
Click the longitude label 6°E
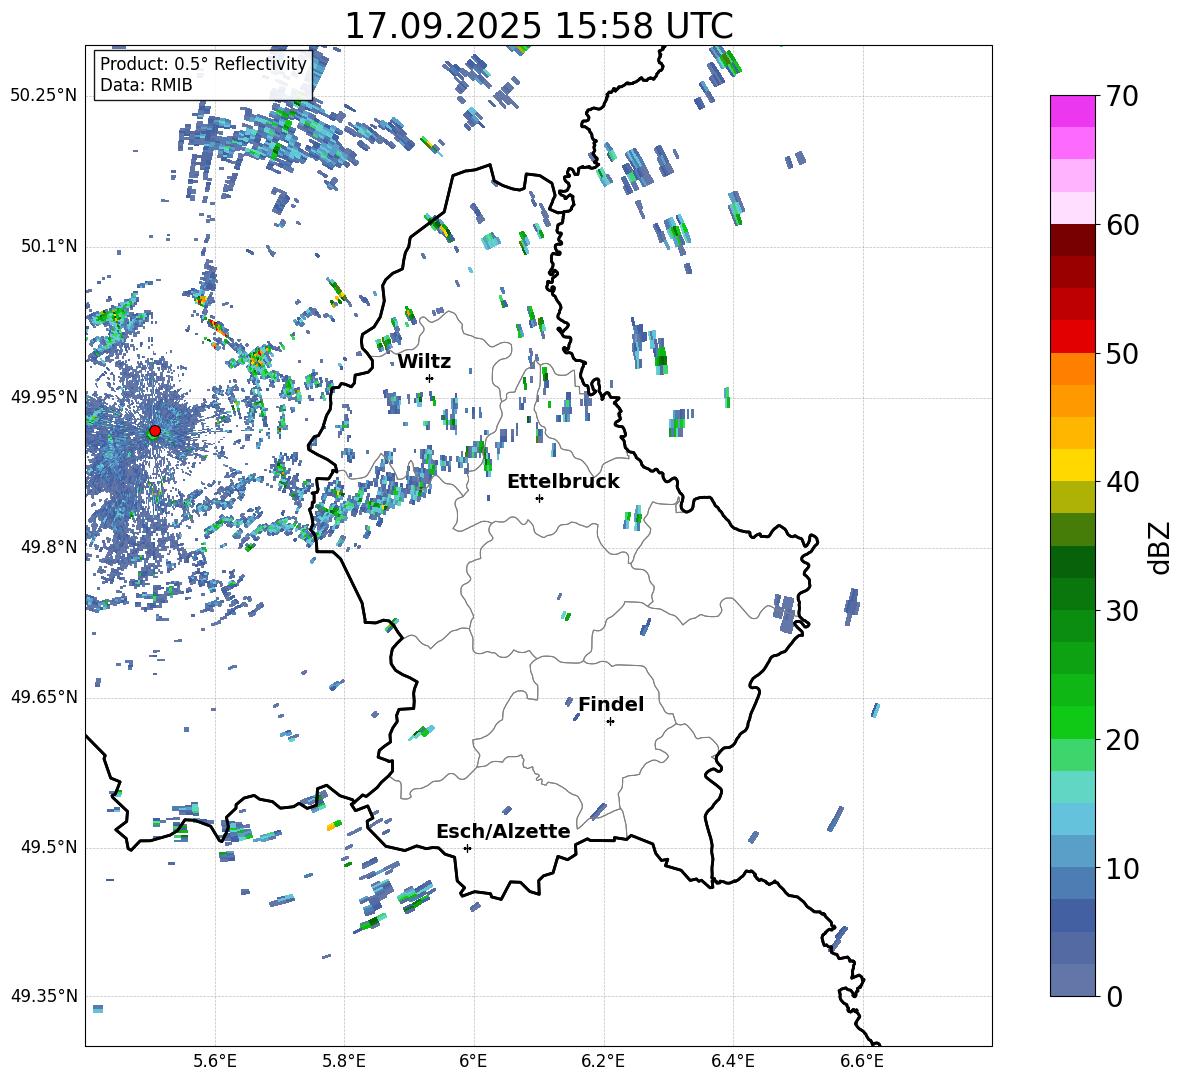click(473, 1061)
